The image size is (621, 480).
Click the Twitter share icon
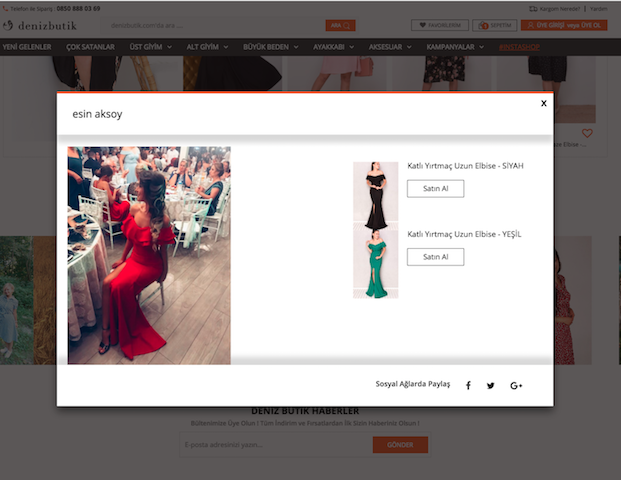pyautogui.click(x=490, y=386)
